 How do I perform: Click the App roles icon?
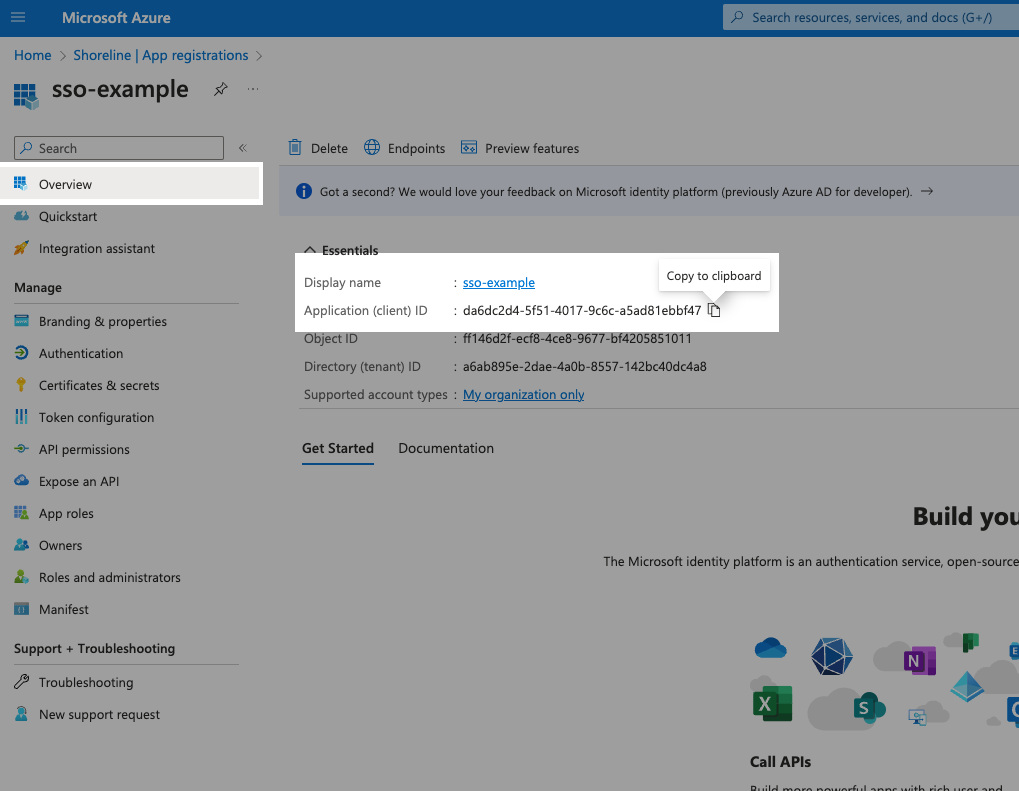pos(21,513)
